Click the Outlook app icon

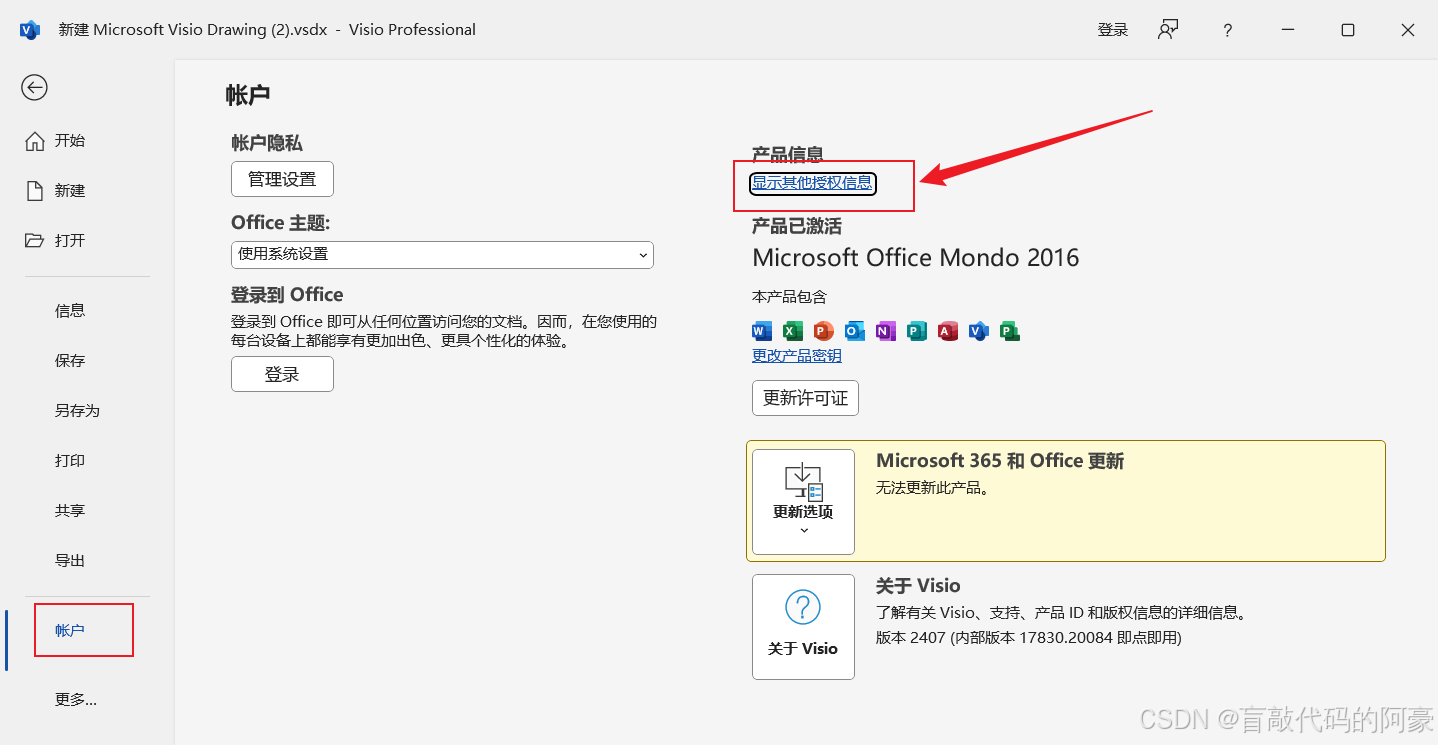point(855,331)
